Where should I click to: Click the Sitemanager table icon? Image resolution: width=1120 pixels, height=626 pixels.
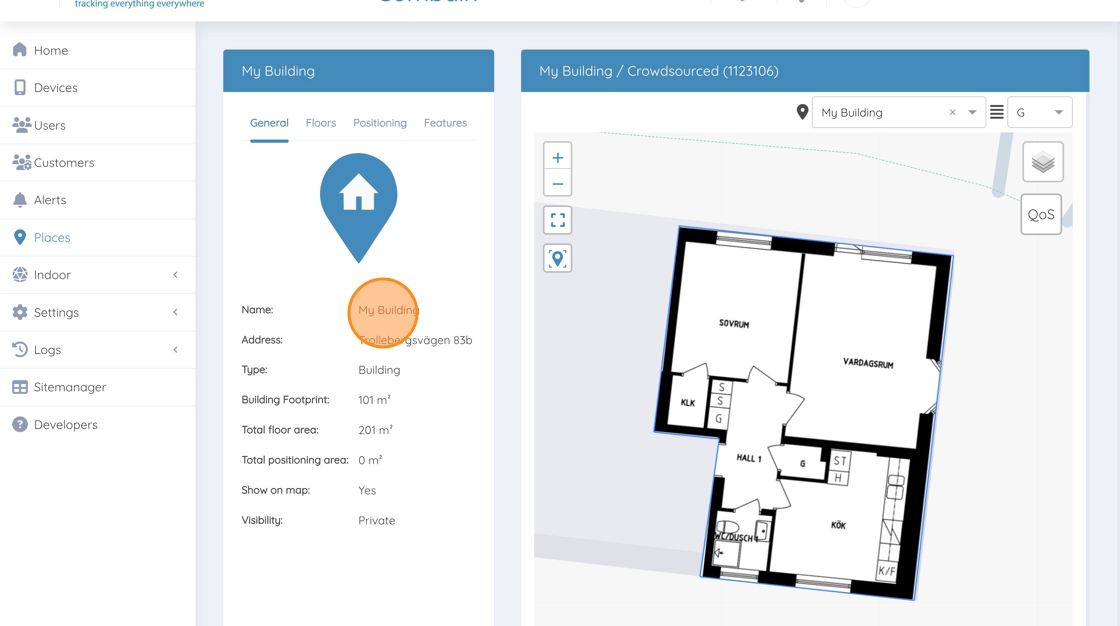click(x=20, y=387)
